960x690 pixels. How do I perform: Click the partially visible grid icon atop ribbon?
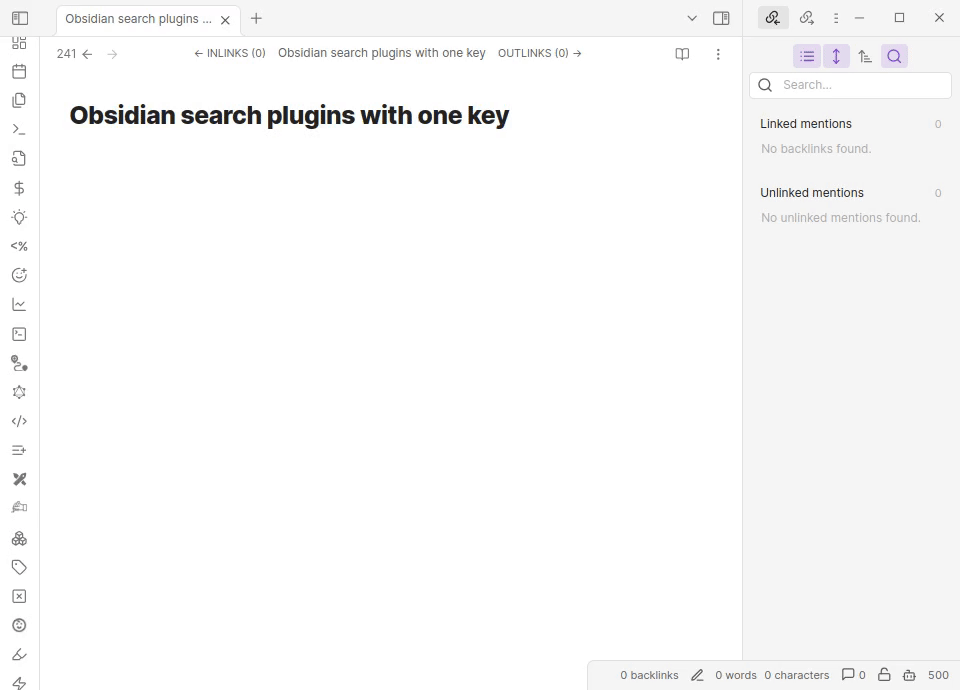pos(19,43)
